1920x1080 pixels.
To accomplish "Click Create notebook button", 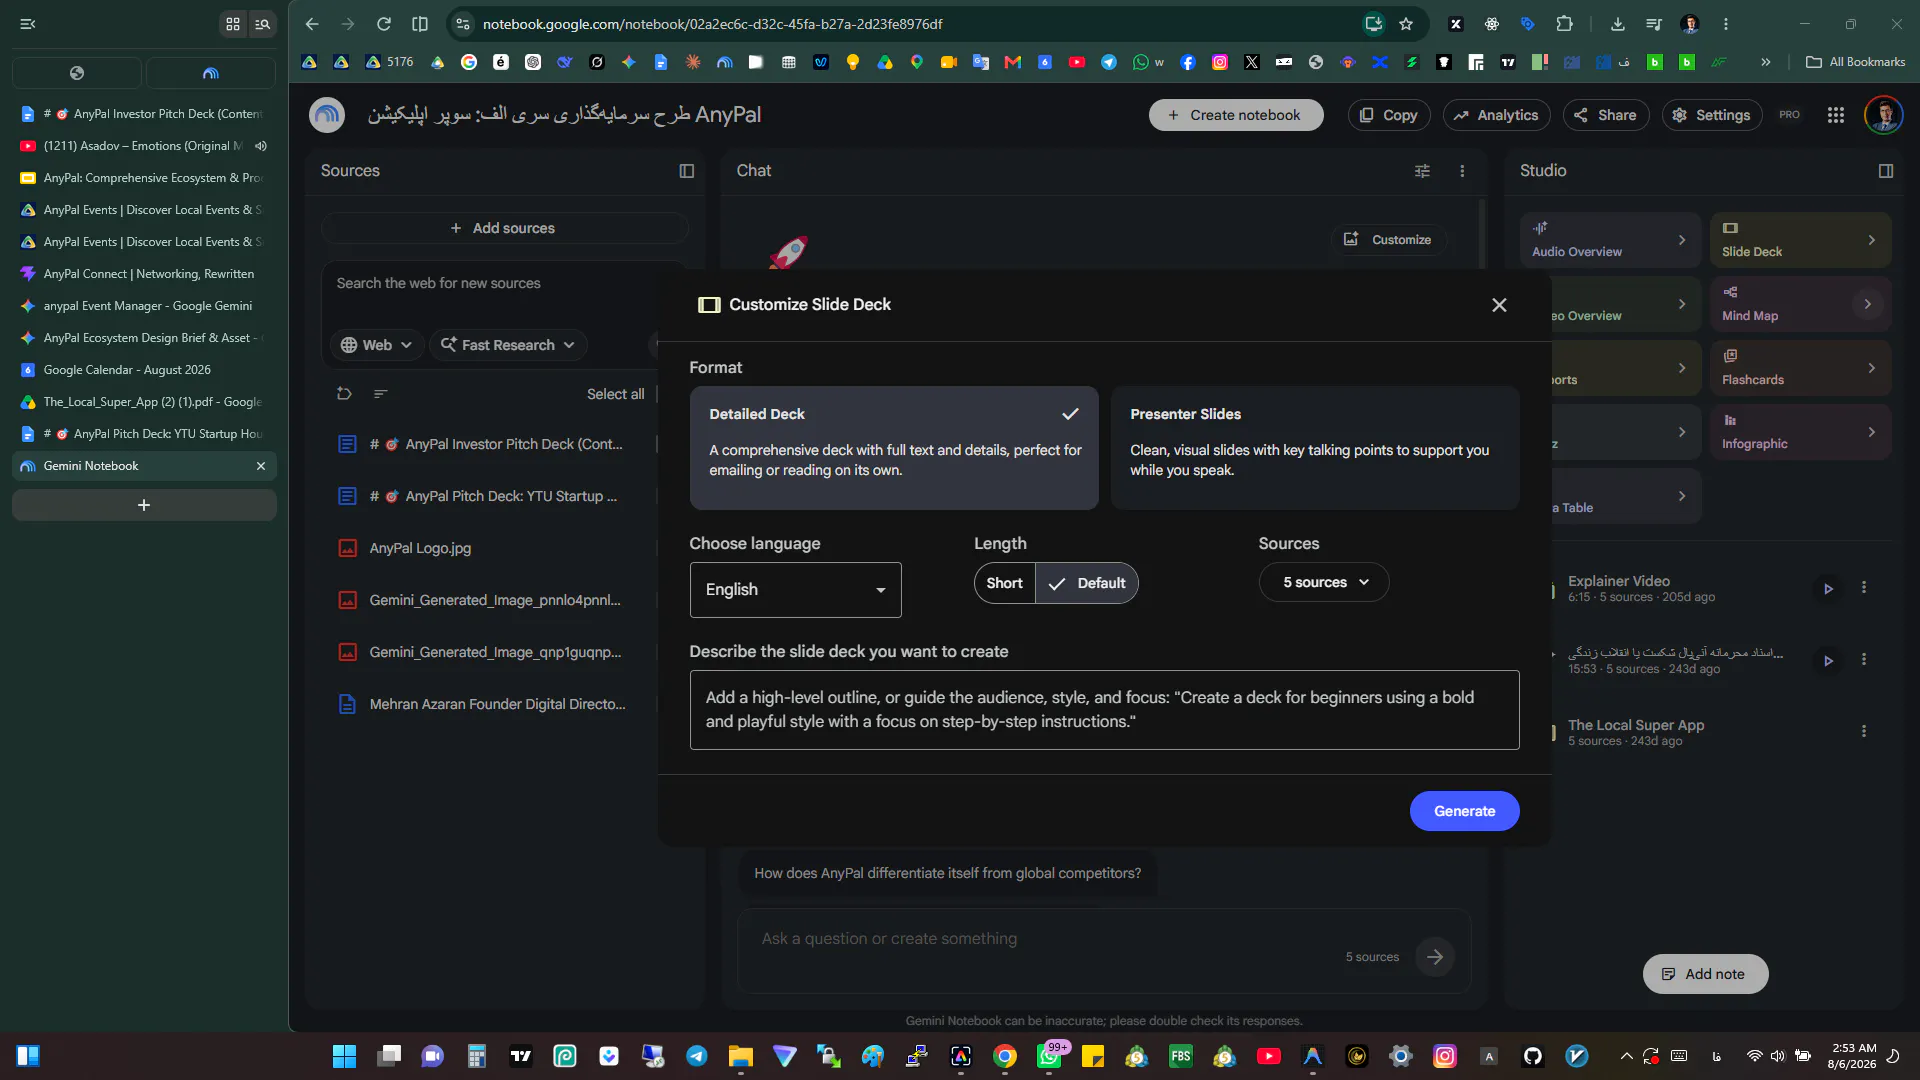I will (x=1236, y=115).
